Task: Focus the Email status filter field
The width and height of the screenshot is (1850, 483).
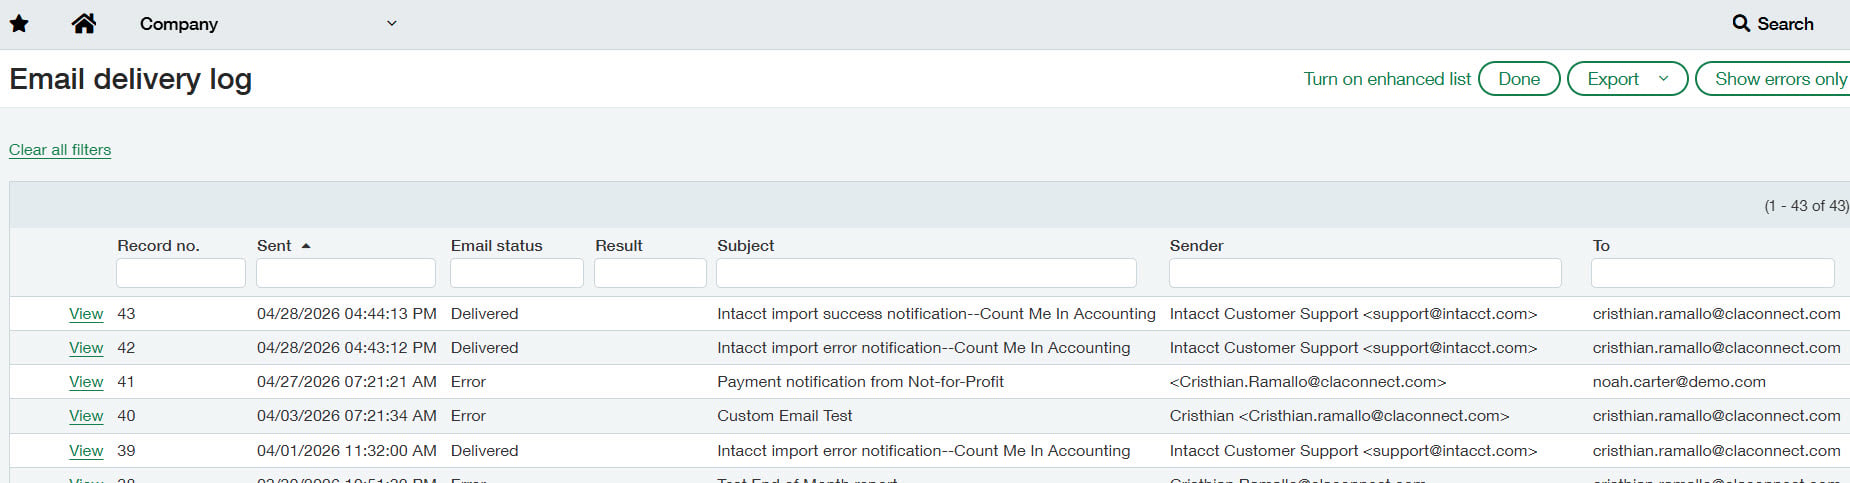Action: (517, 273)
